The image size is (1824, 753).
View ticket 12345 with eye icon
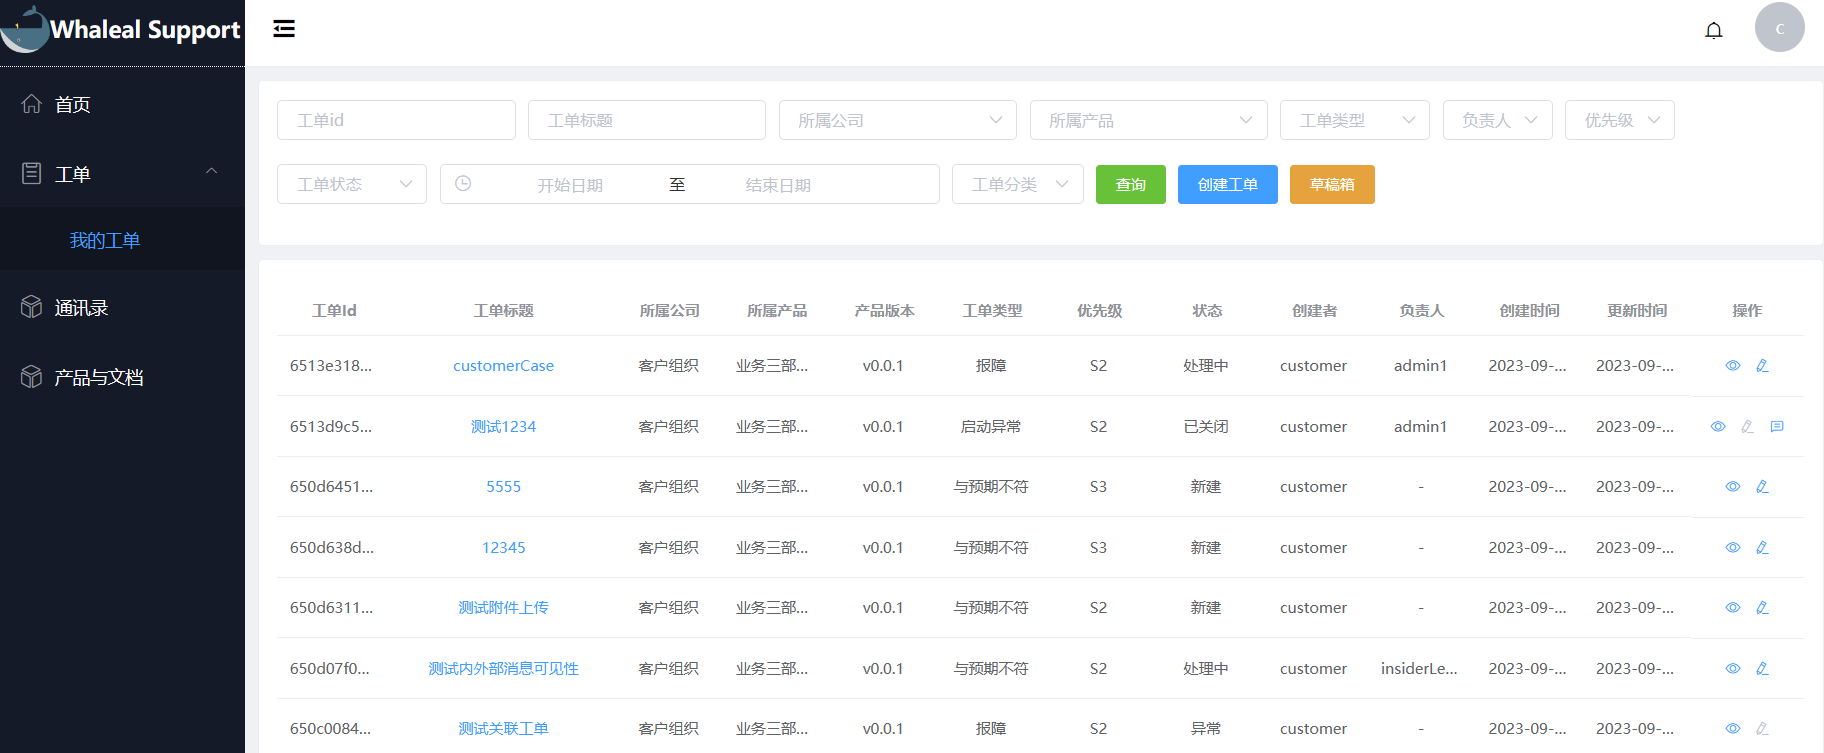[1733, 548]
